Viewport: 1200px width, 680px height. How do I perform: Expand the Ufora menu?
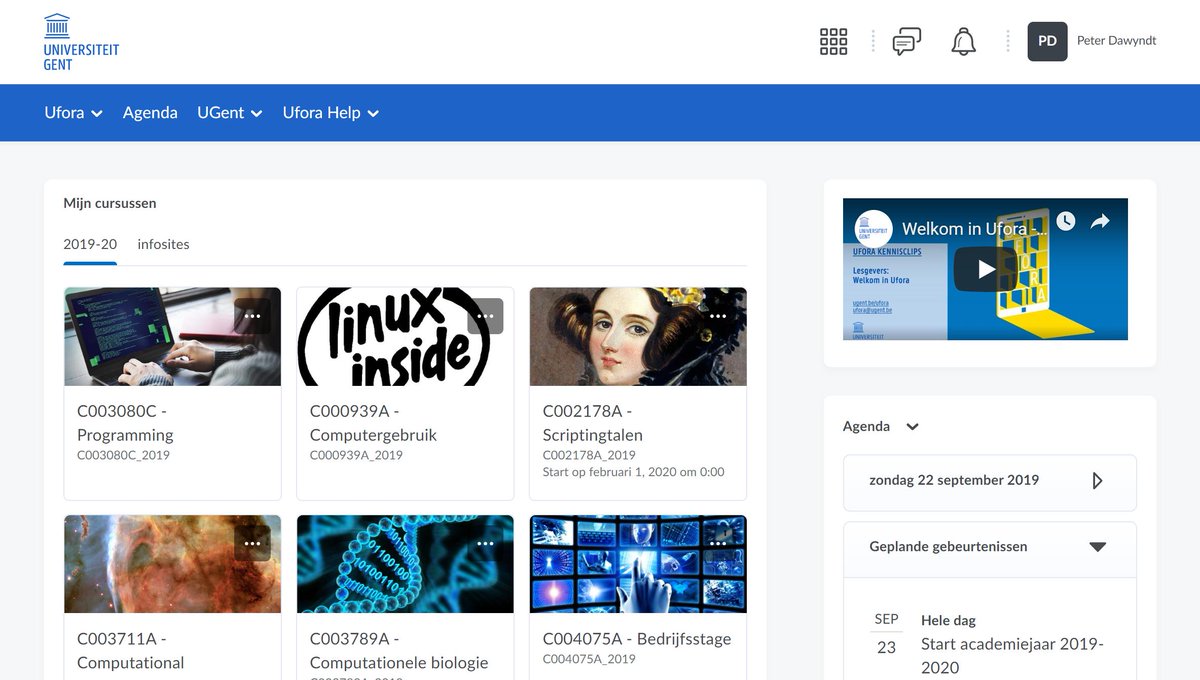pyautogui.click(x=74, y=113)
